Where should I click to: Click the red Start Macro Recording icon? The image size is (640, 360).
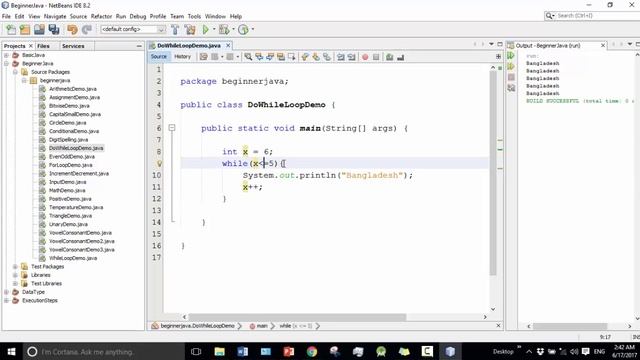(365, 57)
